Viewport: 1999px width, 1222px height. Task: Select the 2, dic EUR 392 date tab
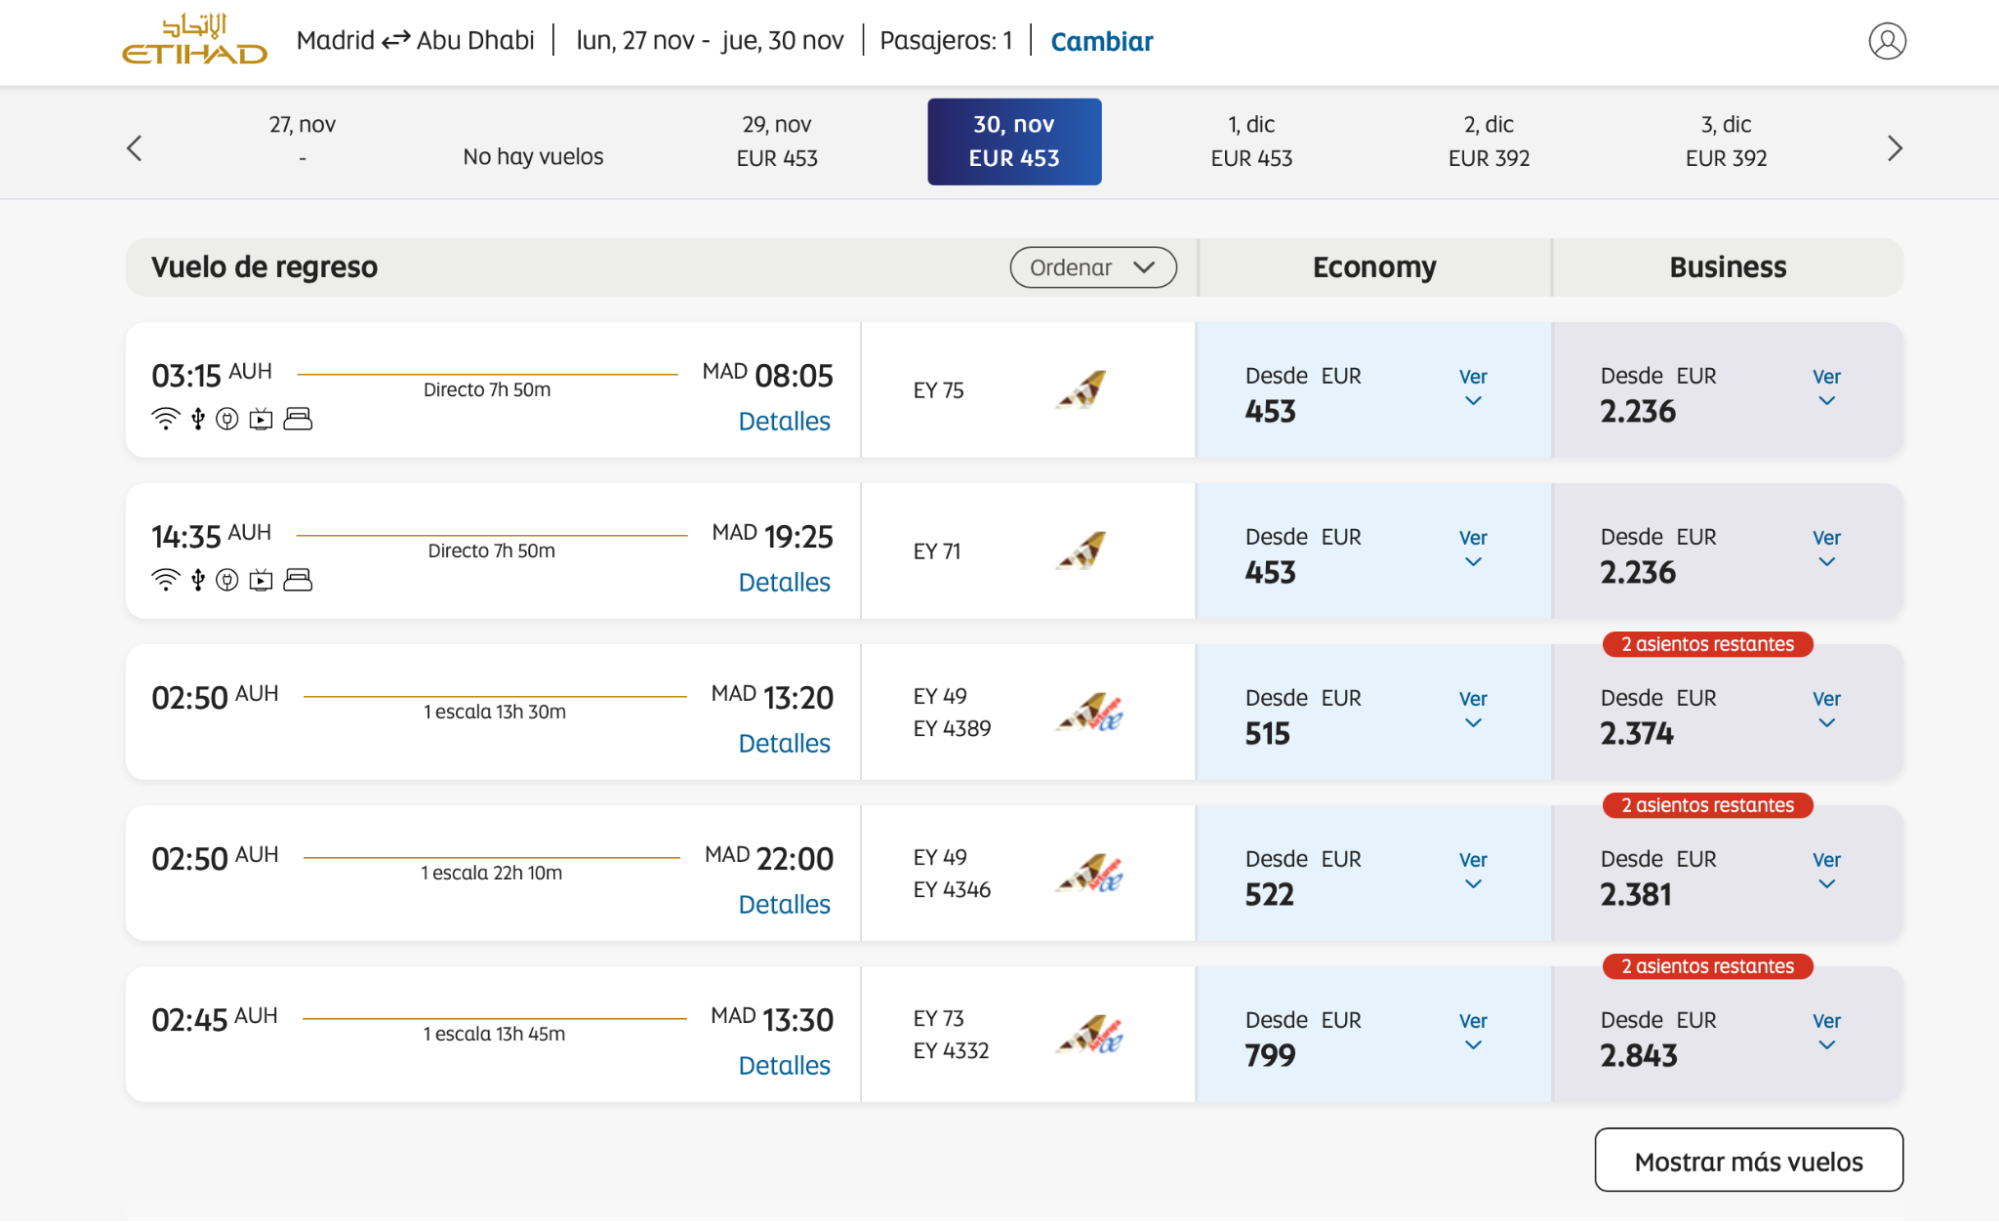click(1489, 141)
